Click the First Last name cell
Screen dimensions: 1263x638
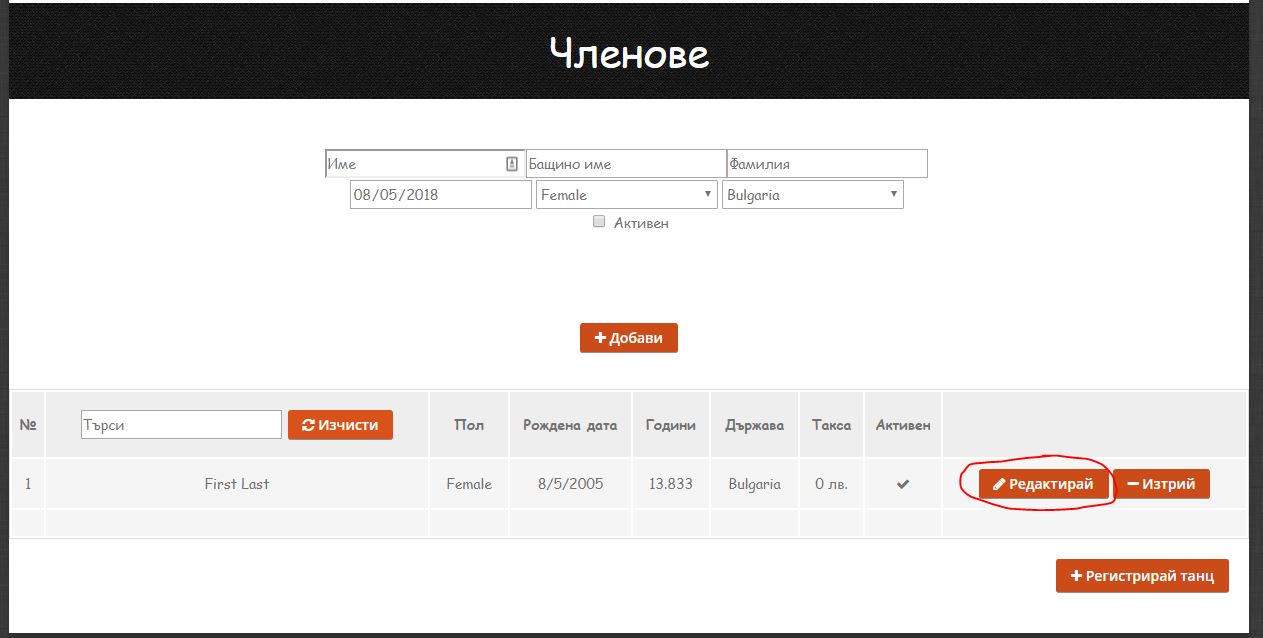click(x=237, y=484)
